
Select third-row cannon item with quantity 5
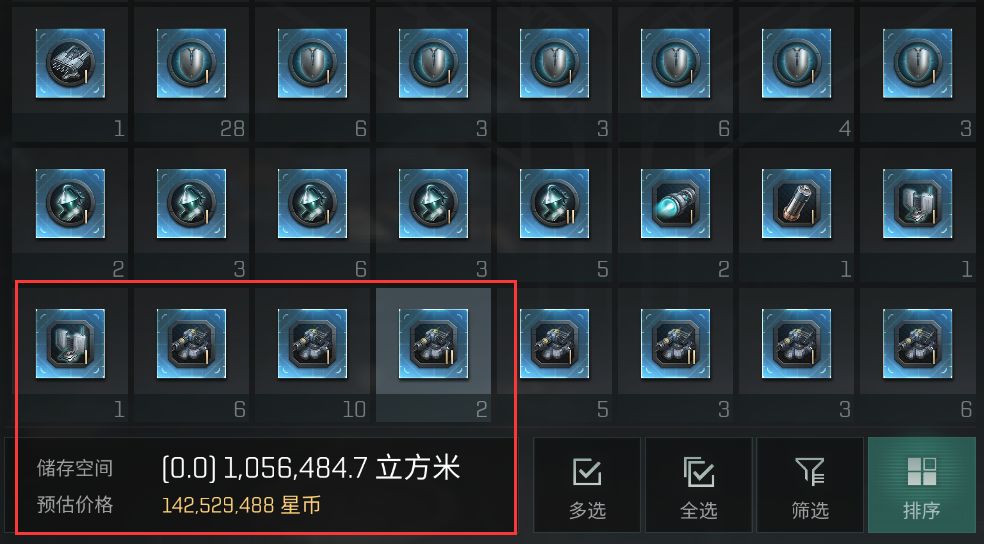tap(555, 355)
